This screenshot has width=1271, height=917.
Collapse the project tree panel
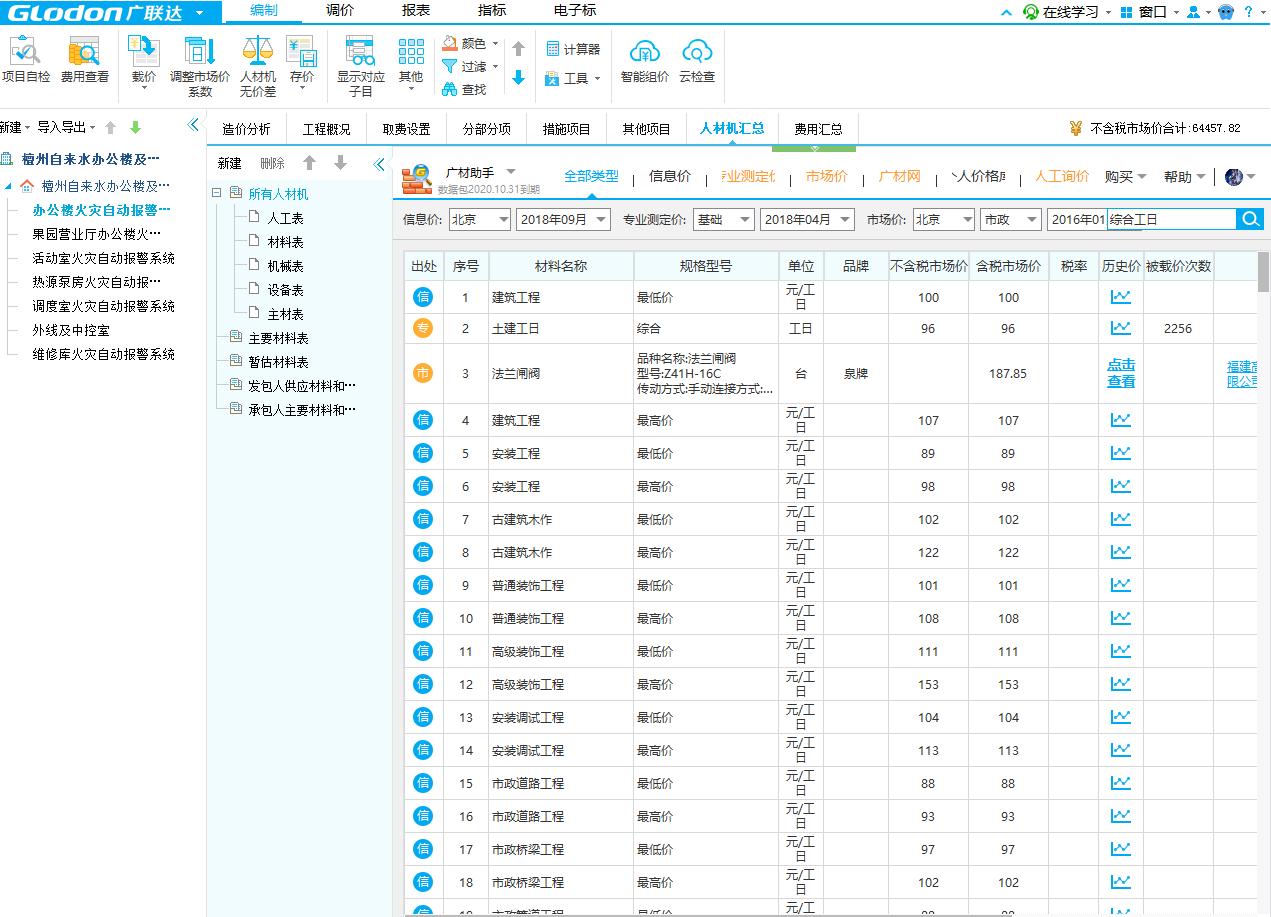[x=194, y=125]
